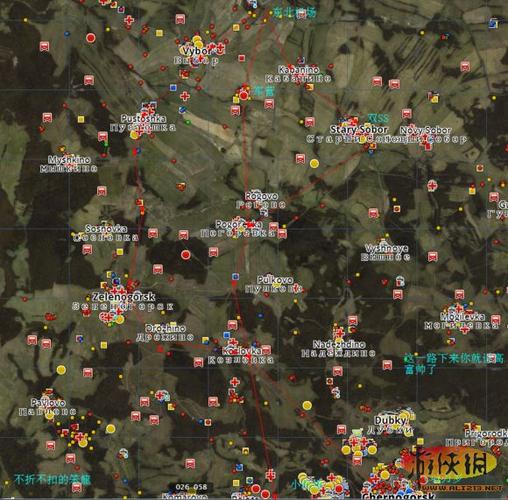
Task: Select the vehicle icon at the top, north of Vybor
Action: click(180, 19)
